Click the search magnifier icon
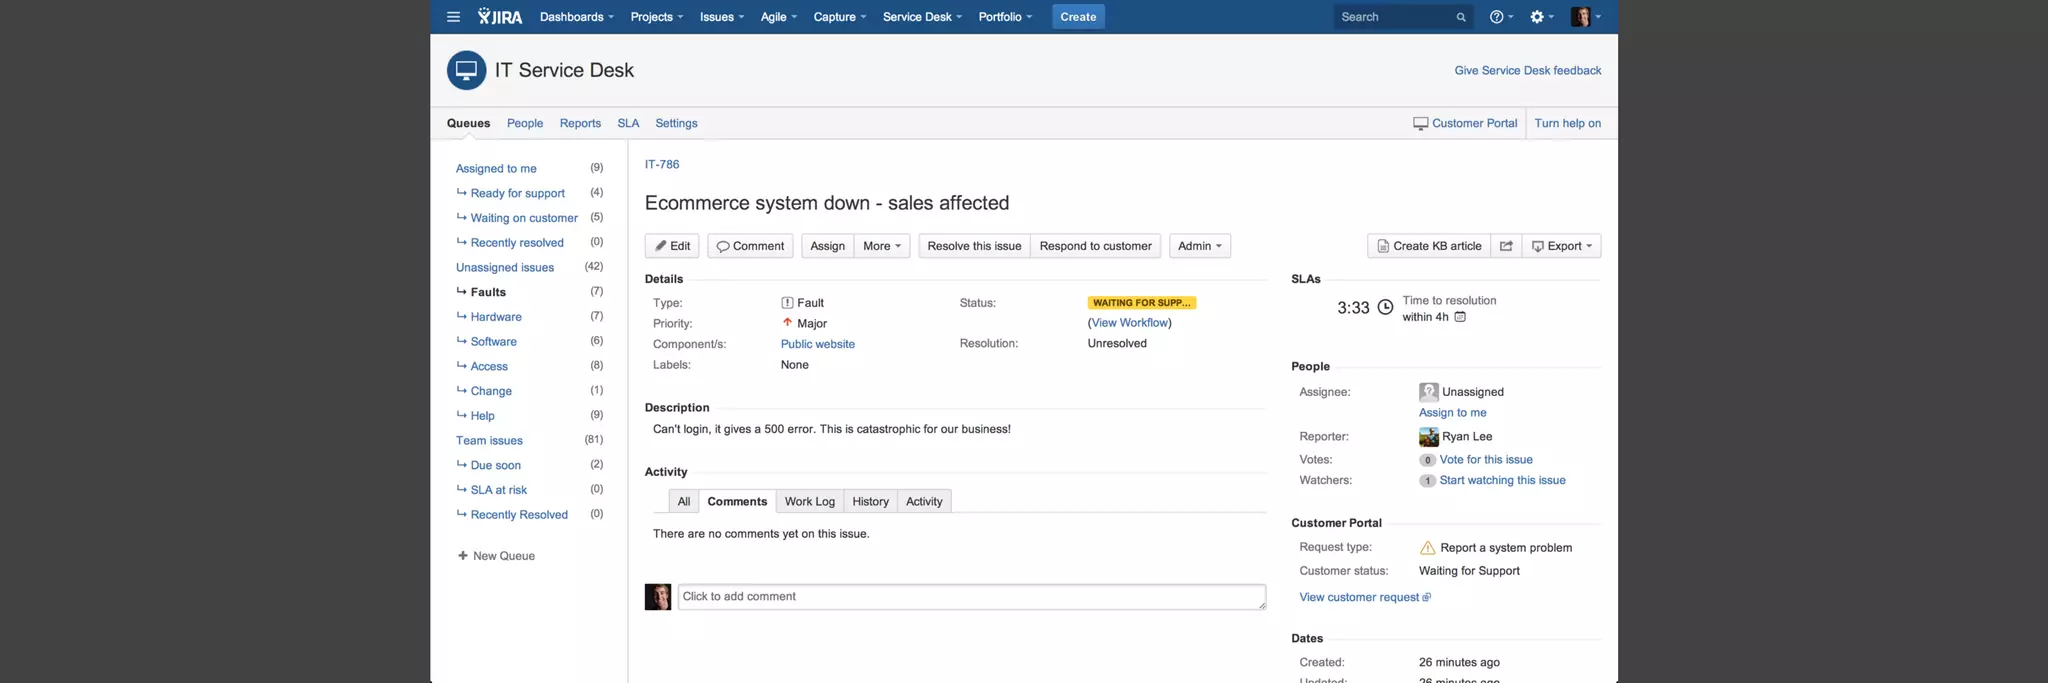2048x683 pixels. 1461,17
